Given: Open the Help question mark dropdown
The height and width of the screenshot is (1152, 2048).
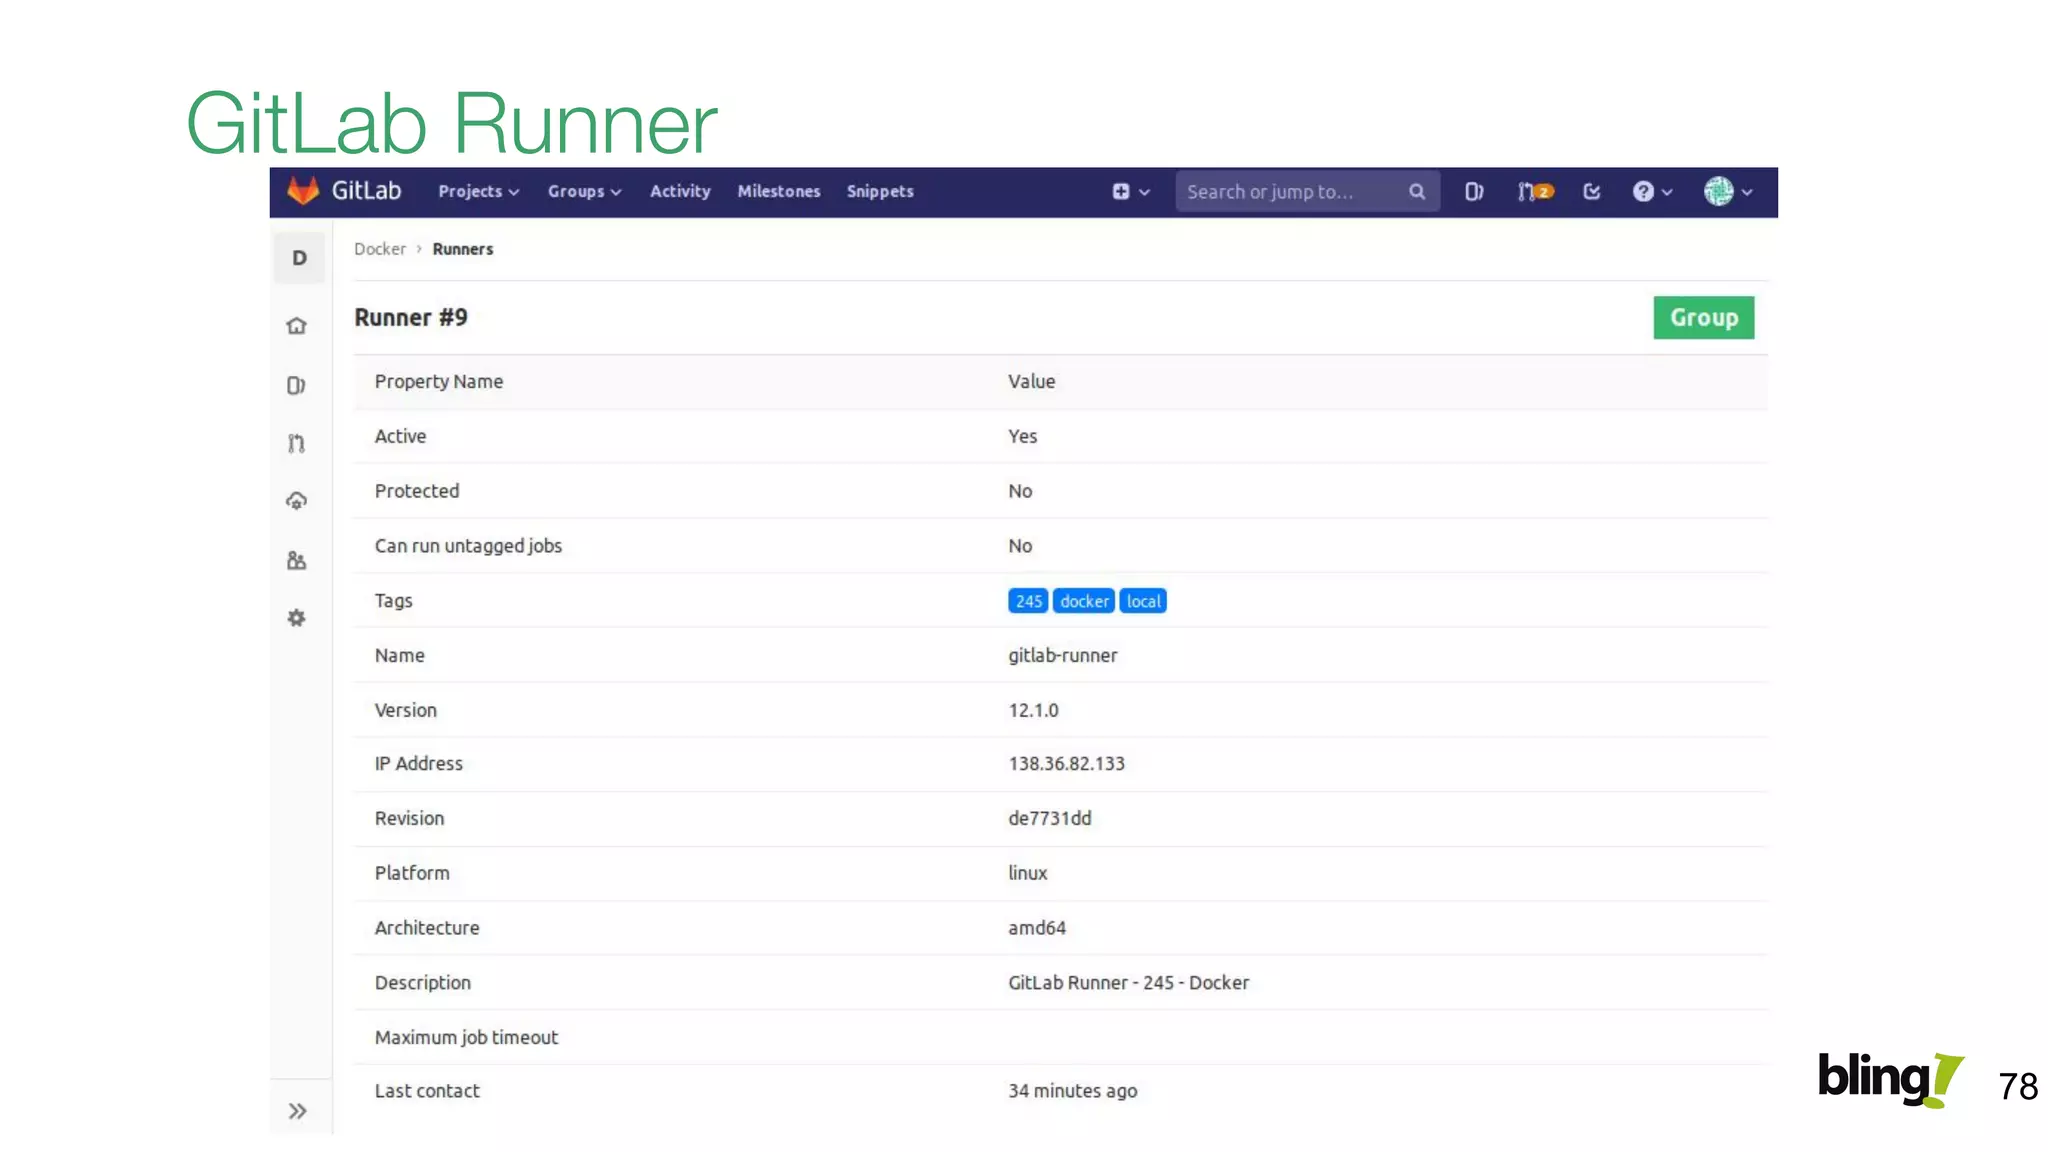Looking at the screenshot, I should tap(1652, 191).
